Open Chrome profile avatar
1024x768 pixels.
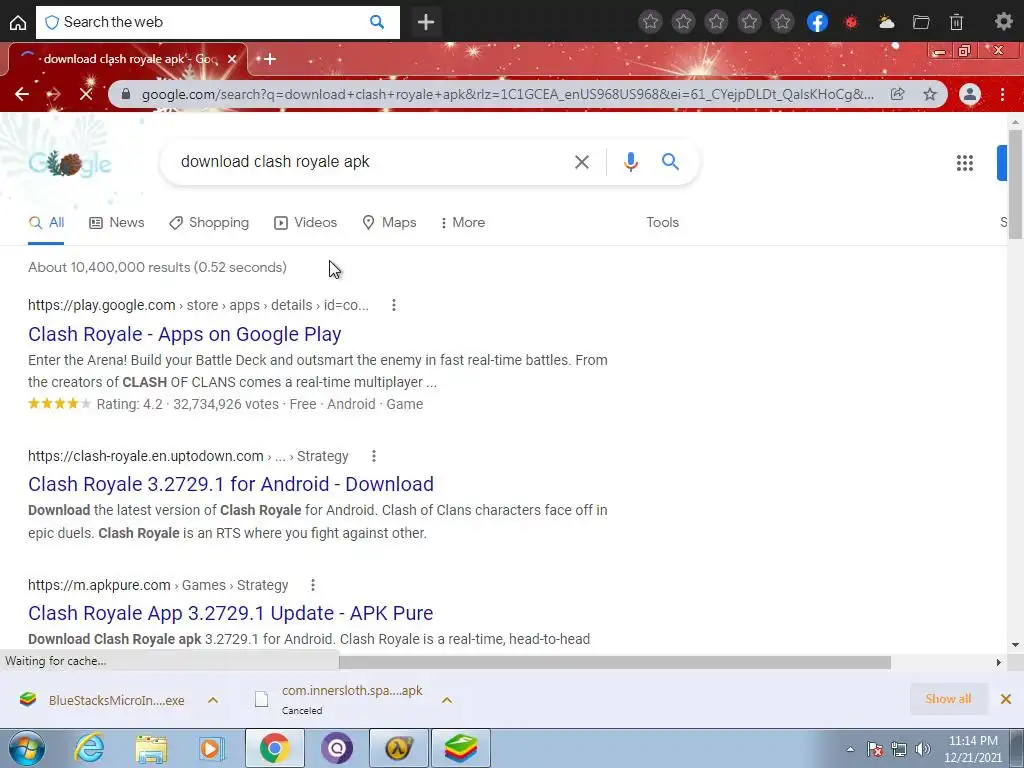coord(970,94)
